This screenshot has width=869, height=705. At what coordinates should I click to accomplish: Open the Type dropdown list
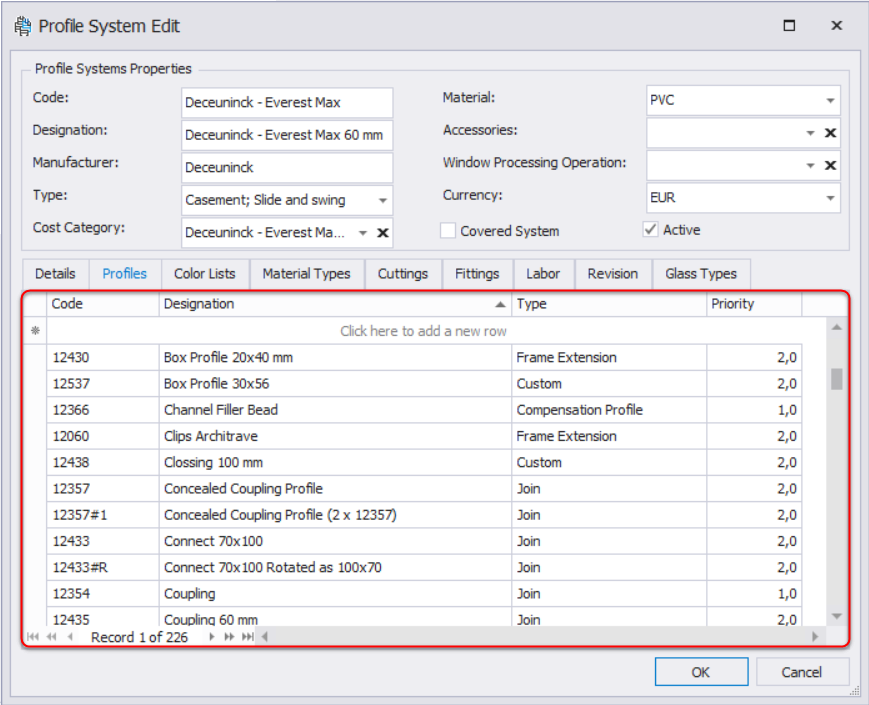(x=382, y=200)
